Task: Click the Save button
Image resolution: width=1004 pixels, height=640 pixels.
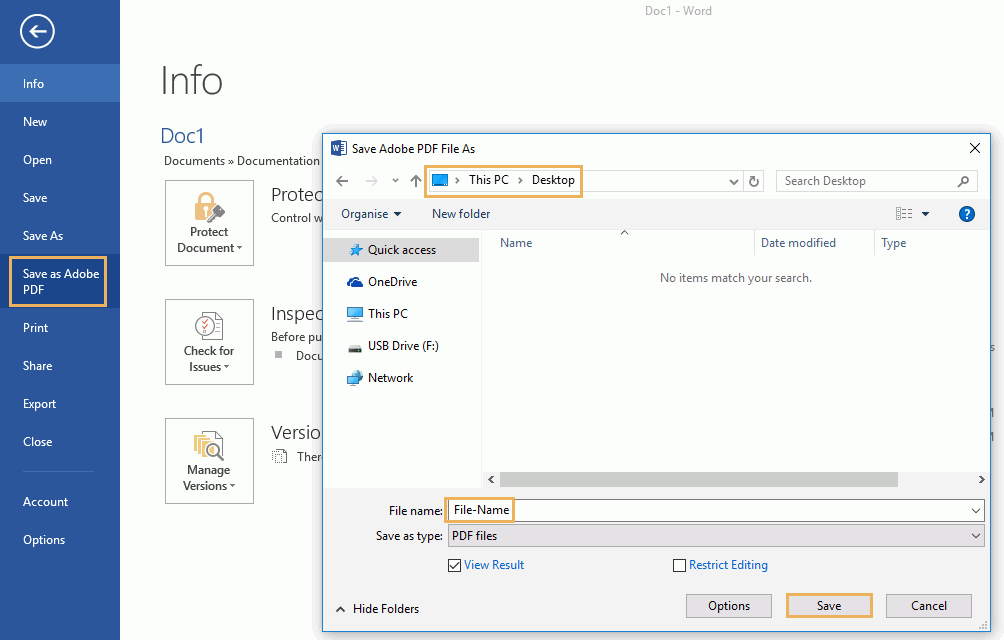Action: coord(829,606)
